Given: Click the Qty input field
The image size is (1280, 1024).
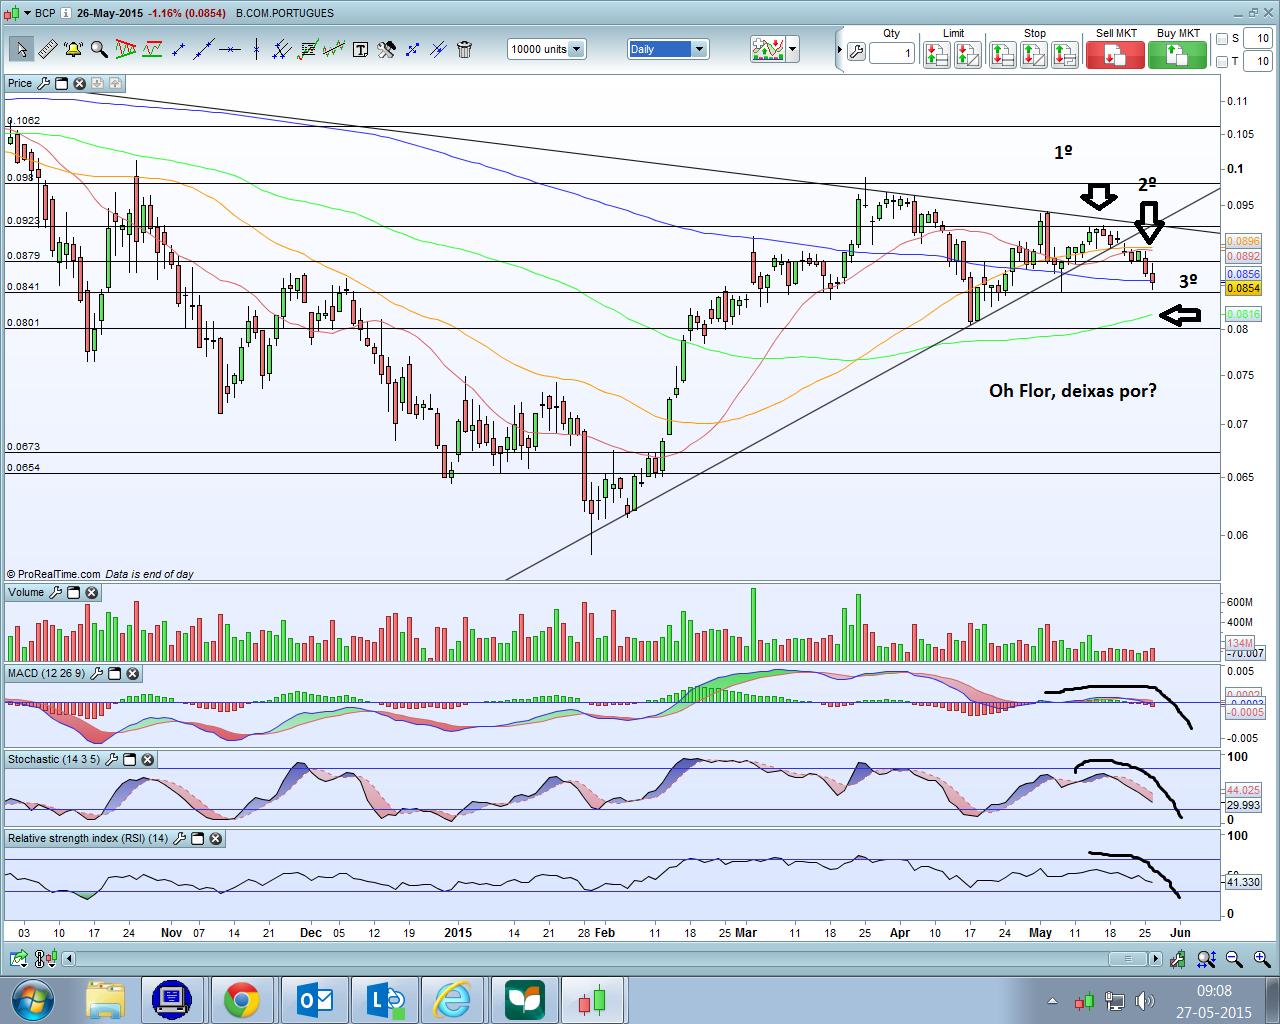Looking at the screenshot, I should click(892, 53).
